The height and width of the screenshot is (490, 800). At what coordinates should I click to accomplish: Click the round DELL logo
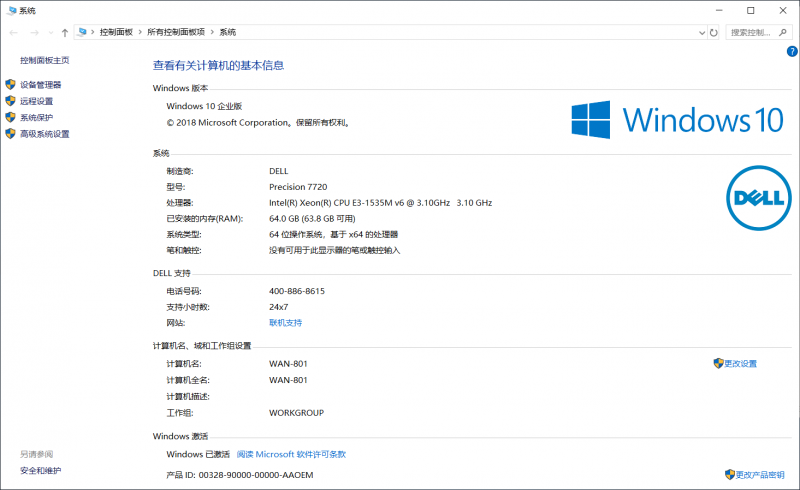coord(759,198)
